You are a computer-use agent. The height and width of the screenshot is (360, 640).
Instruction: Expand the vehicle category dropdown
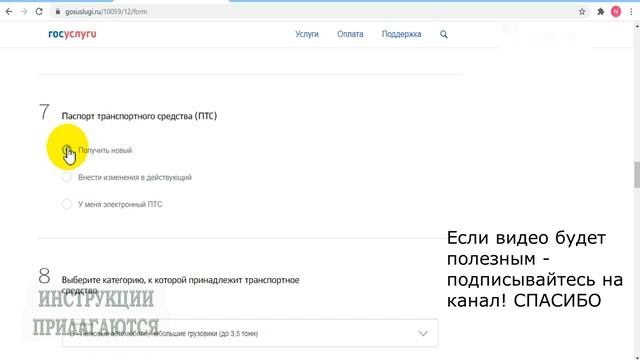(x=250, y=333)
